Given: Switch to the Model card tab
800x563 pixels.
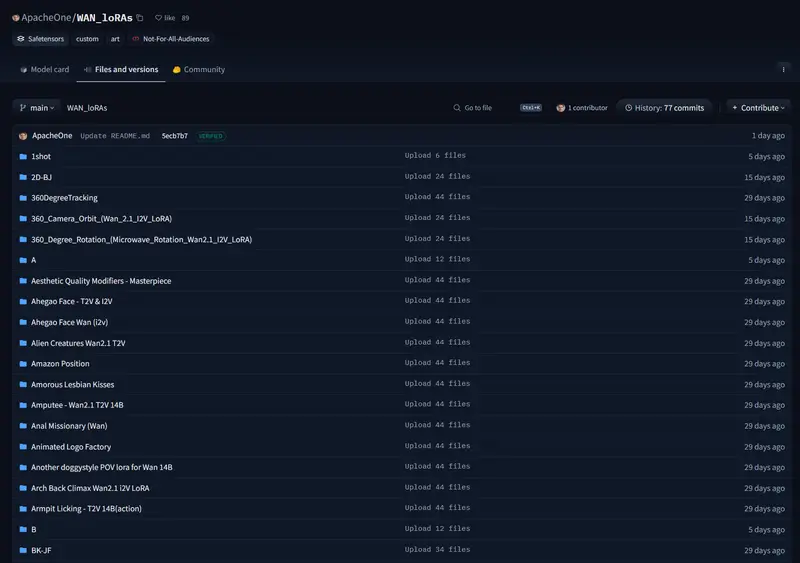Looking at the screenshot, I should 44,70.
